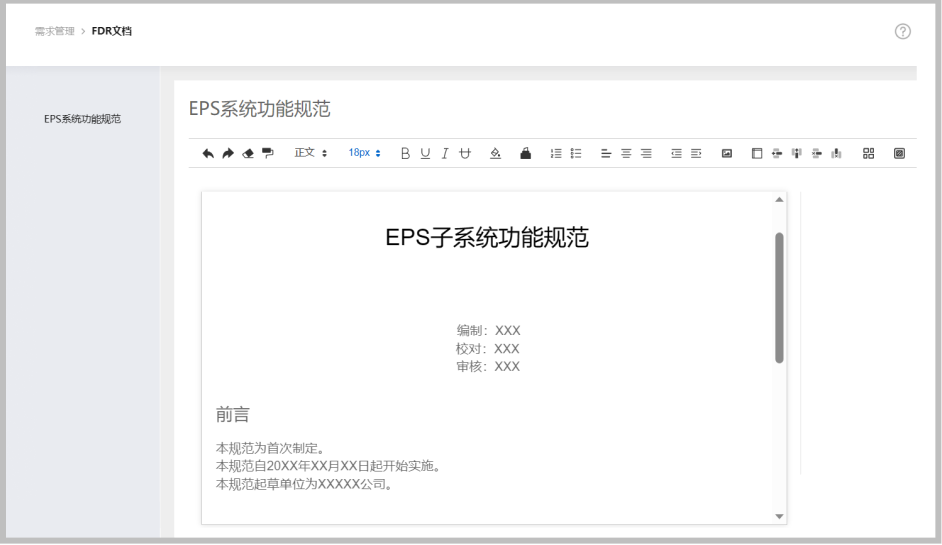Select the eraser clear-format tool
This screenshot has width=942, height=545.
coord(247,153)
